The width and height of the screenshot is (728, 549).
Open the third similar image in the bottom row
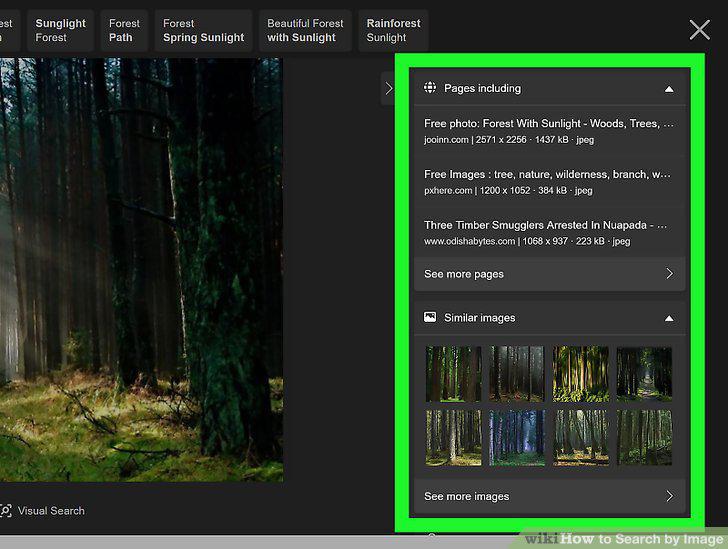(x=580, y=438)
